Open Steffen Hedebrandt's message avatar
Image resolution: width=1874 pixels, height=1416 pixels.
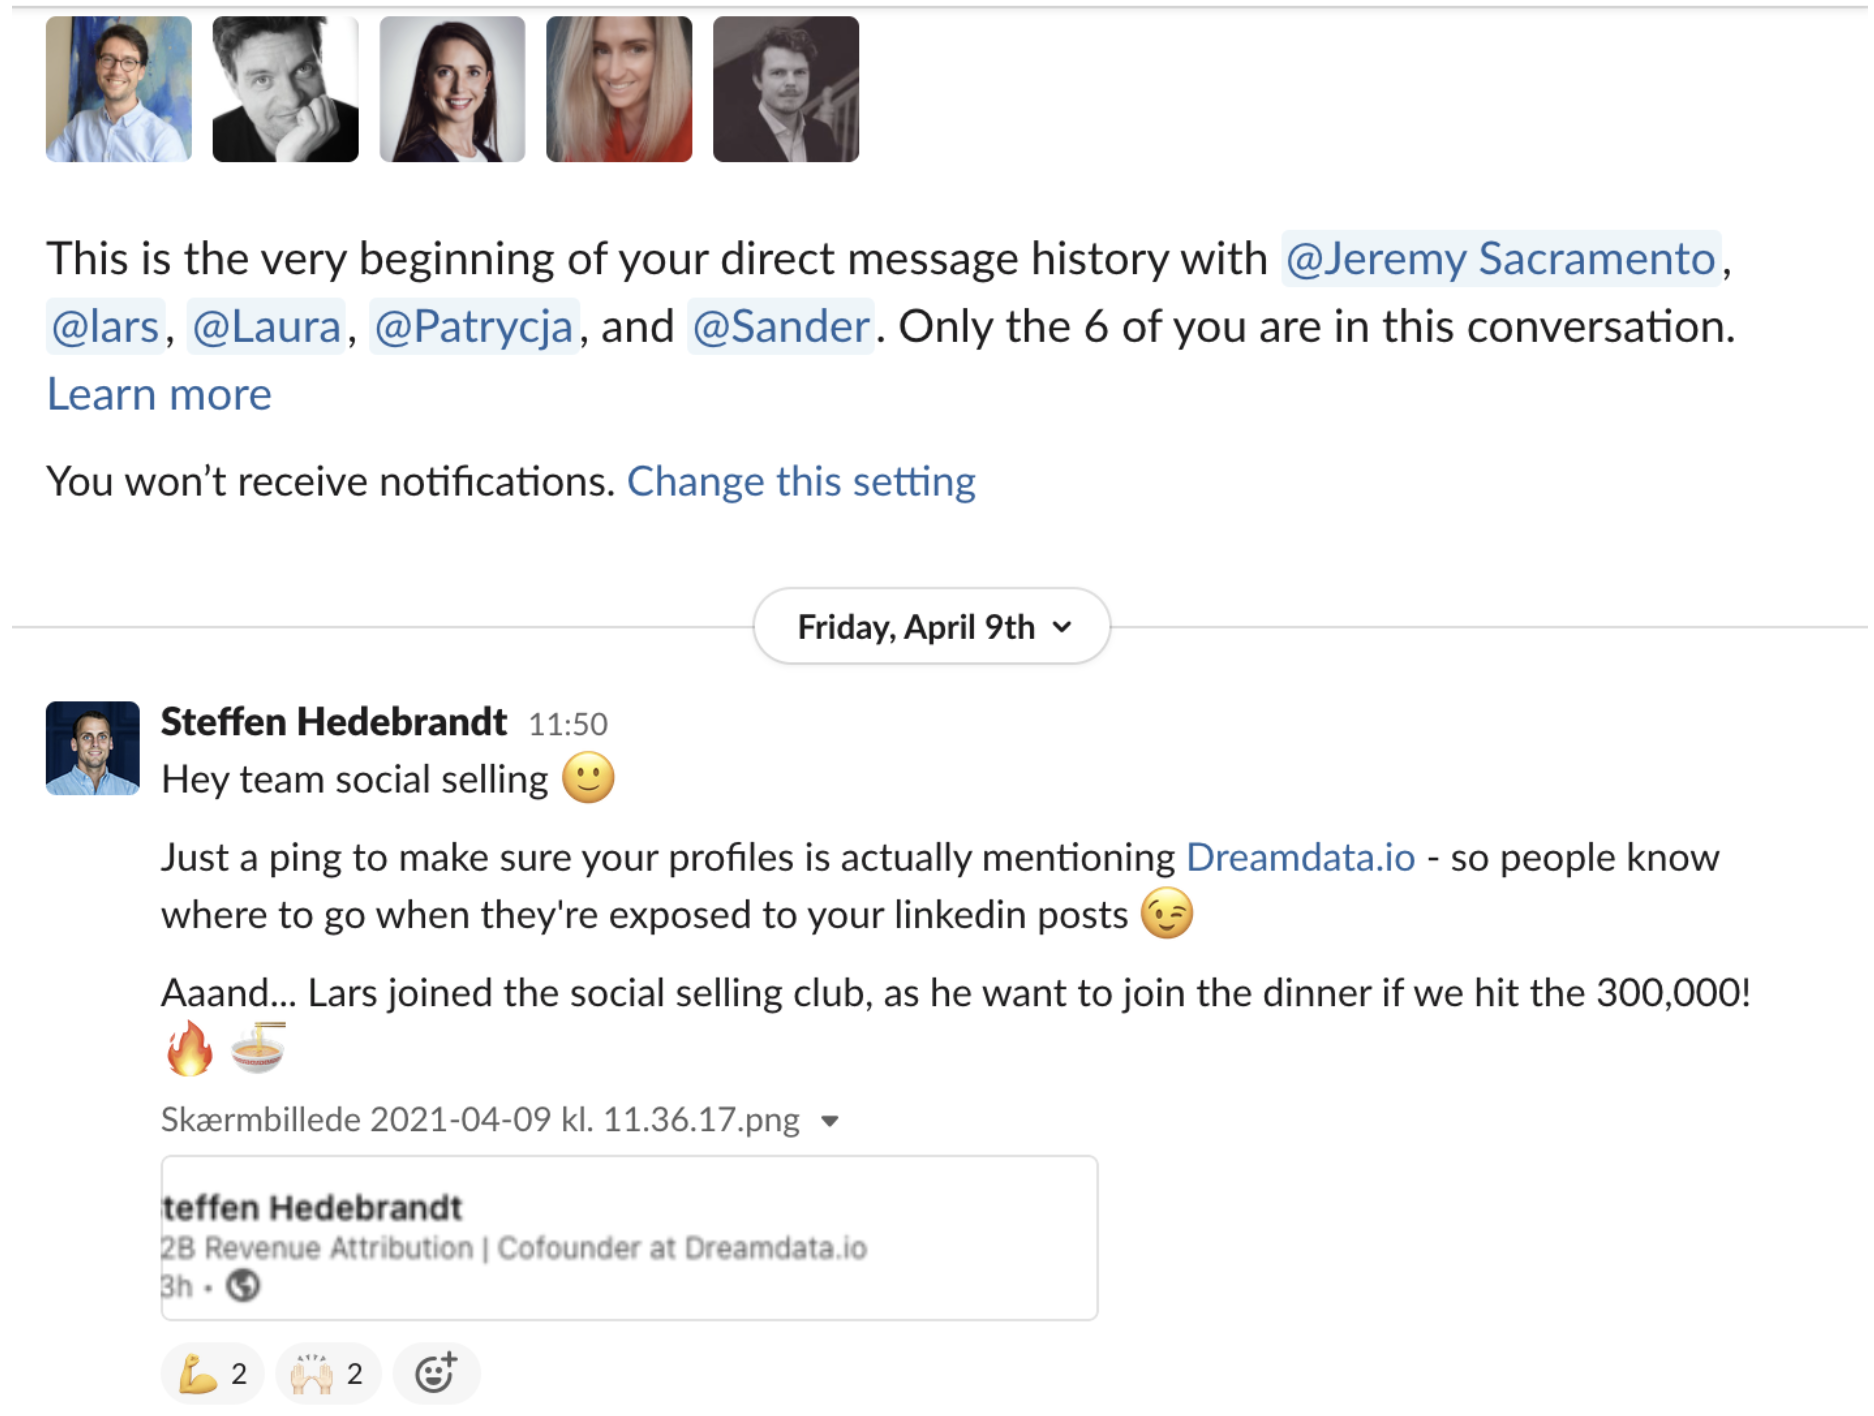[x=93, y=748]
